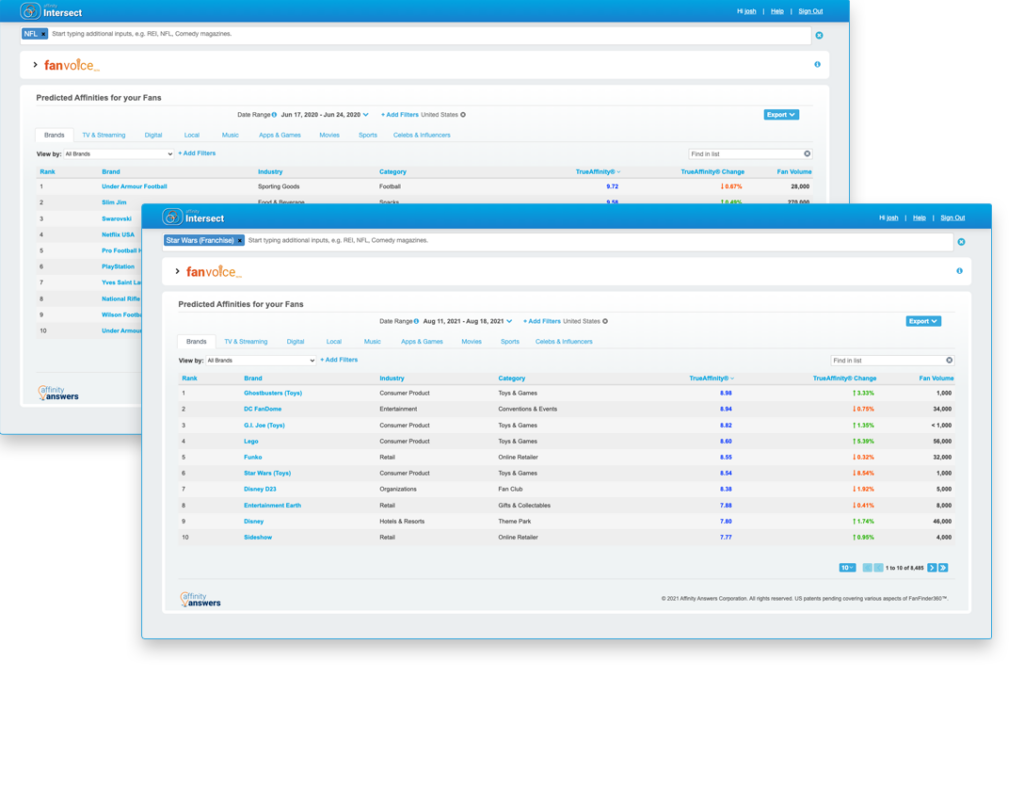The image size is (1024, 789).
Task: Open Apps & Games tab in front window
Action: click(422, 342)
